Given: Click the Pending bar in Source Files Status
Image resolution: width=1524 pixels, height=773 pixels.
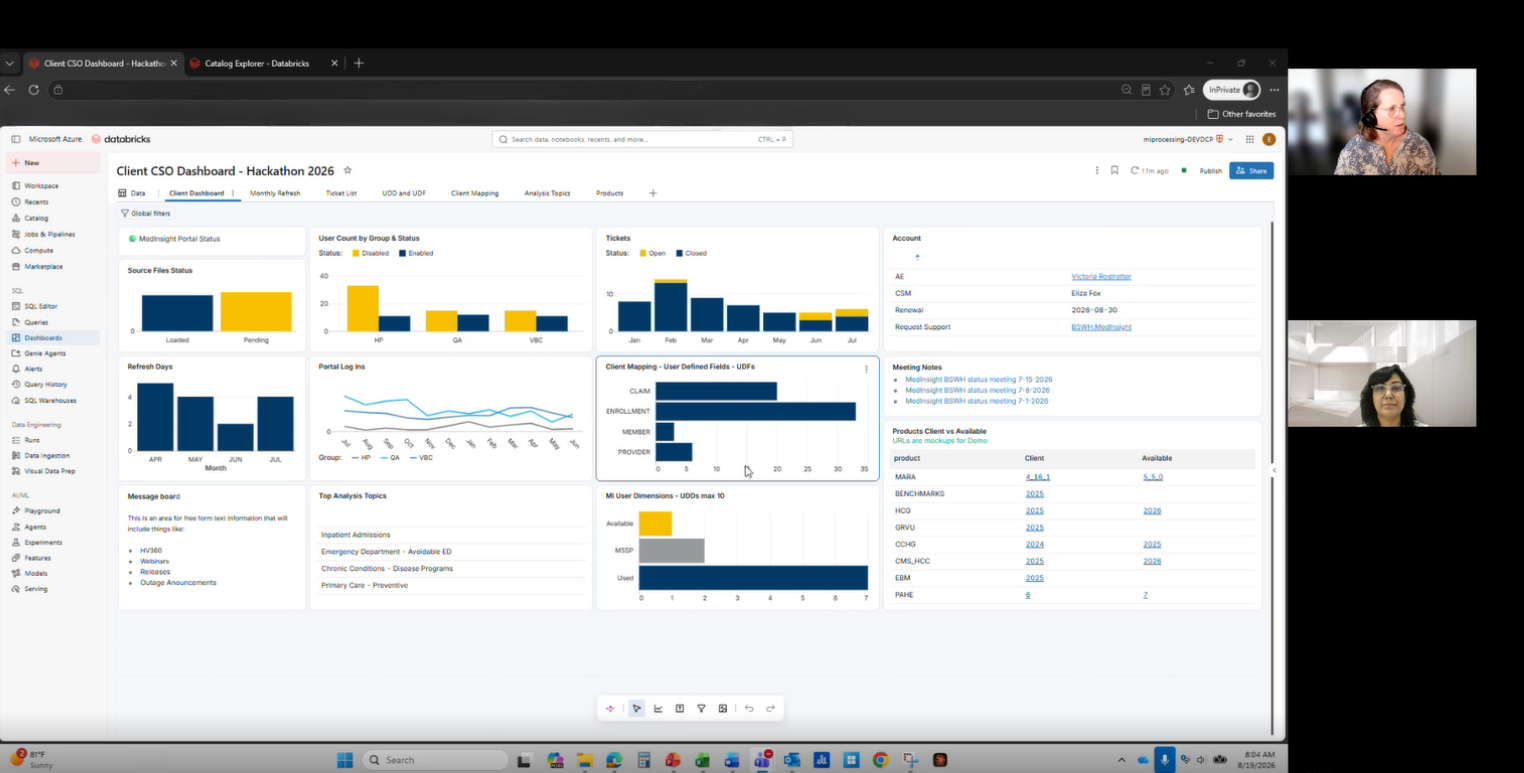Looking at the screenshot, I should pyautogui.click(x=256, y=312).
